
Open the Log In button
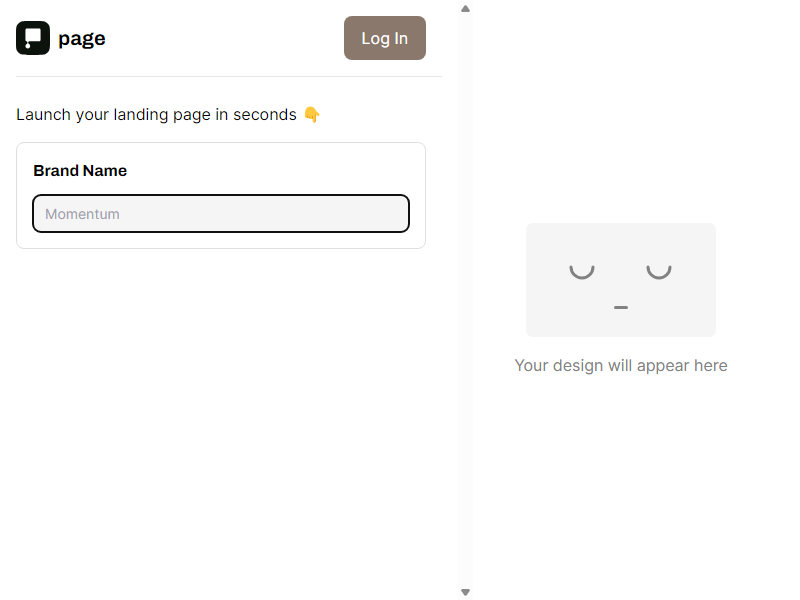[385, 38]
